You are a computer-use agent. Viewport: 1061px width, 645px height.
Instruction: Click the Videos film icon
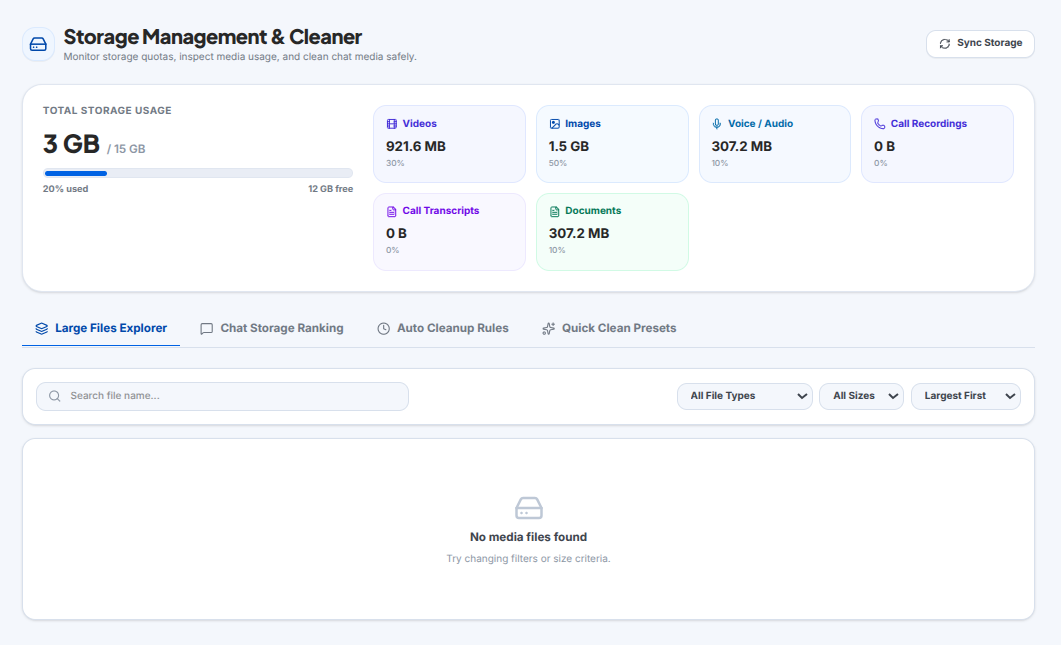click(392, 124)
